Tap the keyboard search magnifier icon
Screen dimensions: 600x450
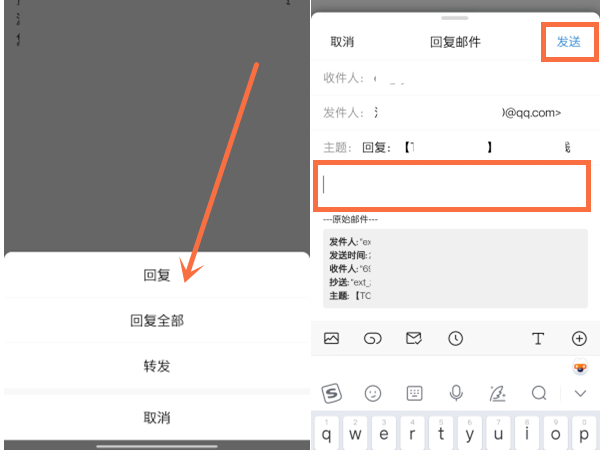pyautogui.click(x=539, y=393)
